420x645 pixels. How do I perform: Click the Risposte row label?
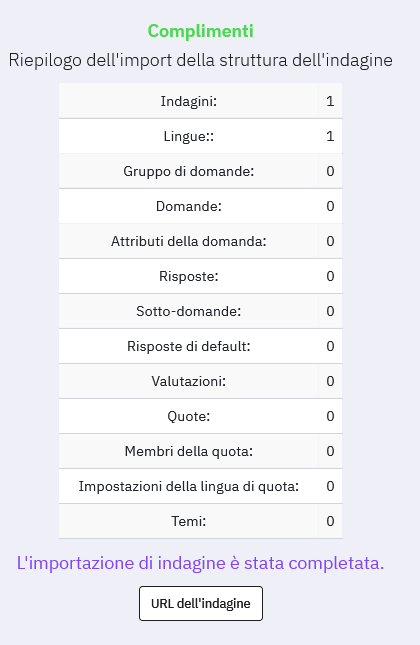pyautogui.click(x=188, y=276)
